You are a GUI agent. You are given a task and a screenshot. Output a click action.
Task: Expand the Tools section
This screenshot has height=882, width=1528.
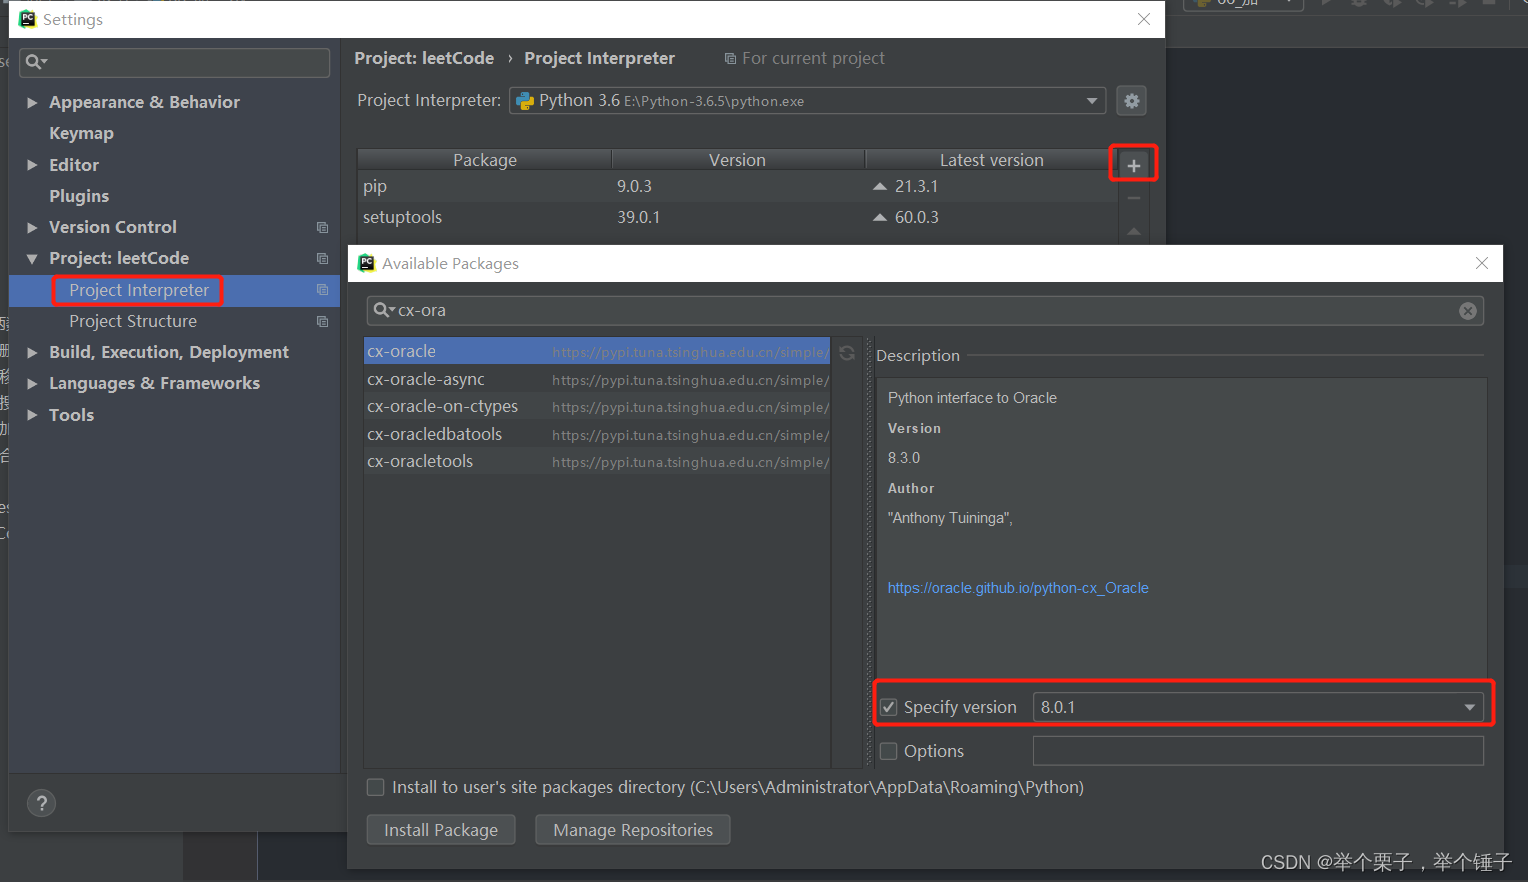(x=32, y=415)
